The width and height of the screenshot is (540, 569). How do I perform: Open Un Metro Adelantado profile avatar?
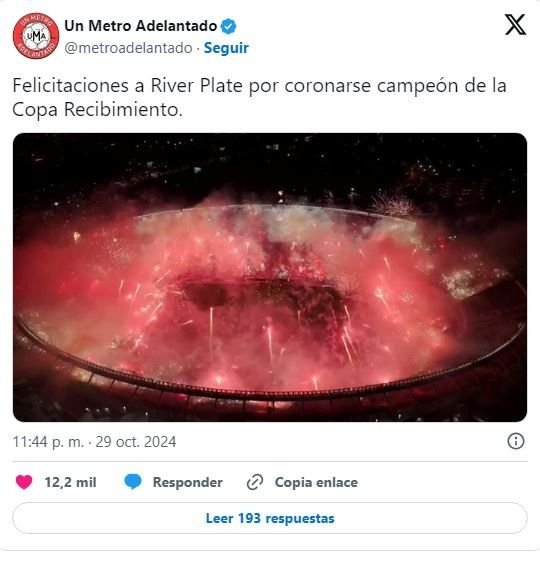(36, 36)
